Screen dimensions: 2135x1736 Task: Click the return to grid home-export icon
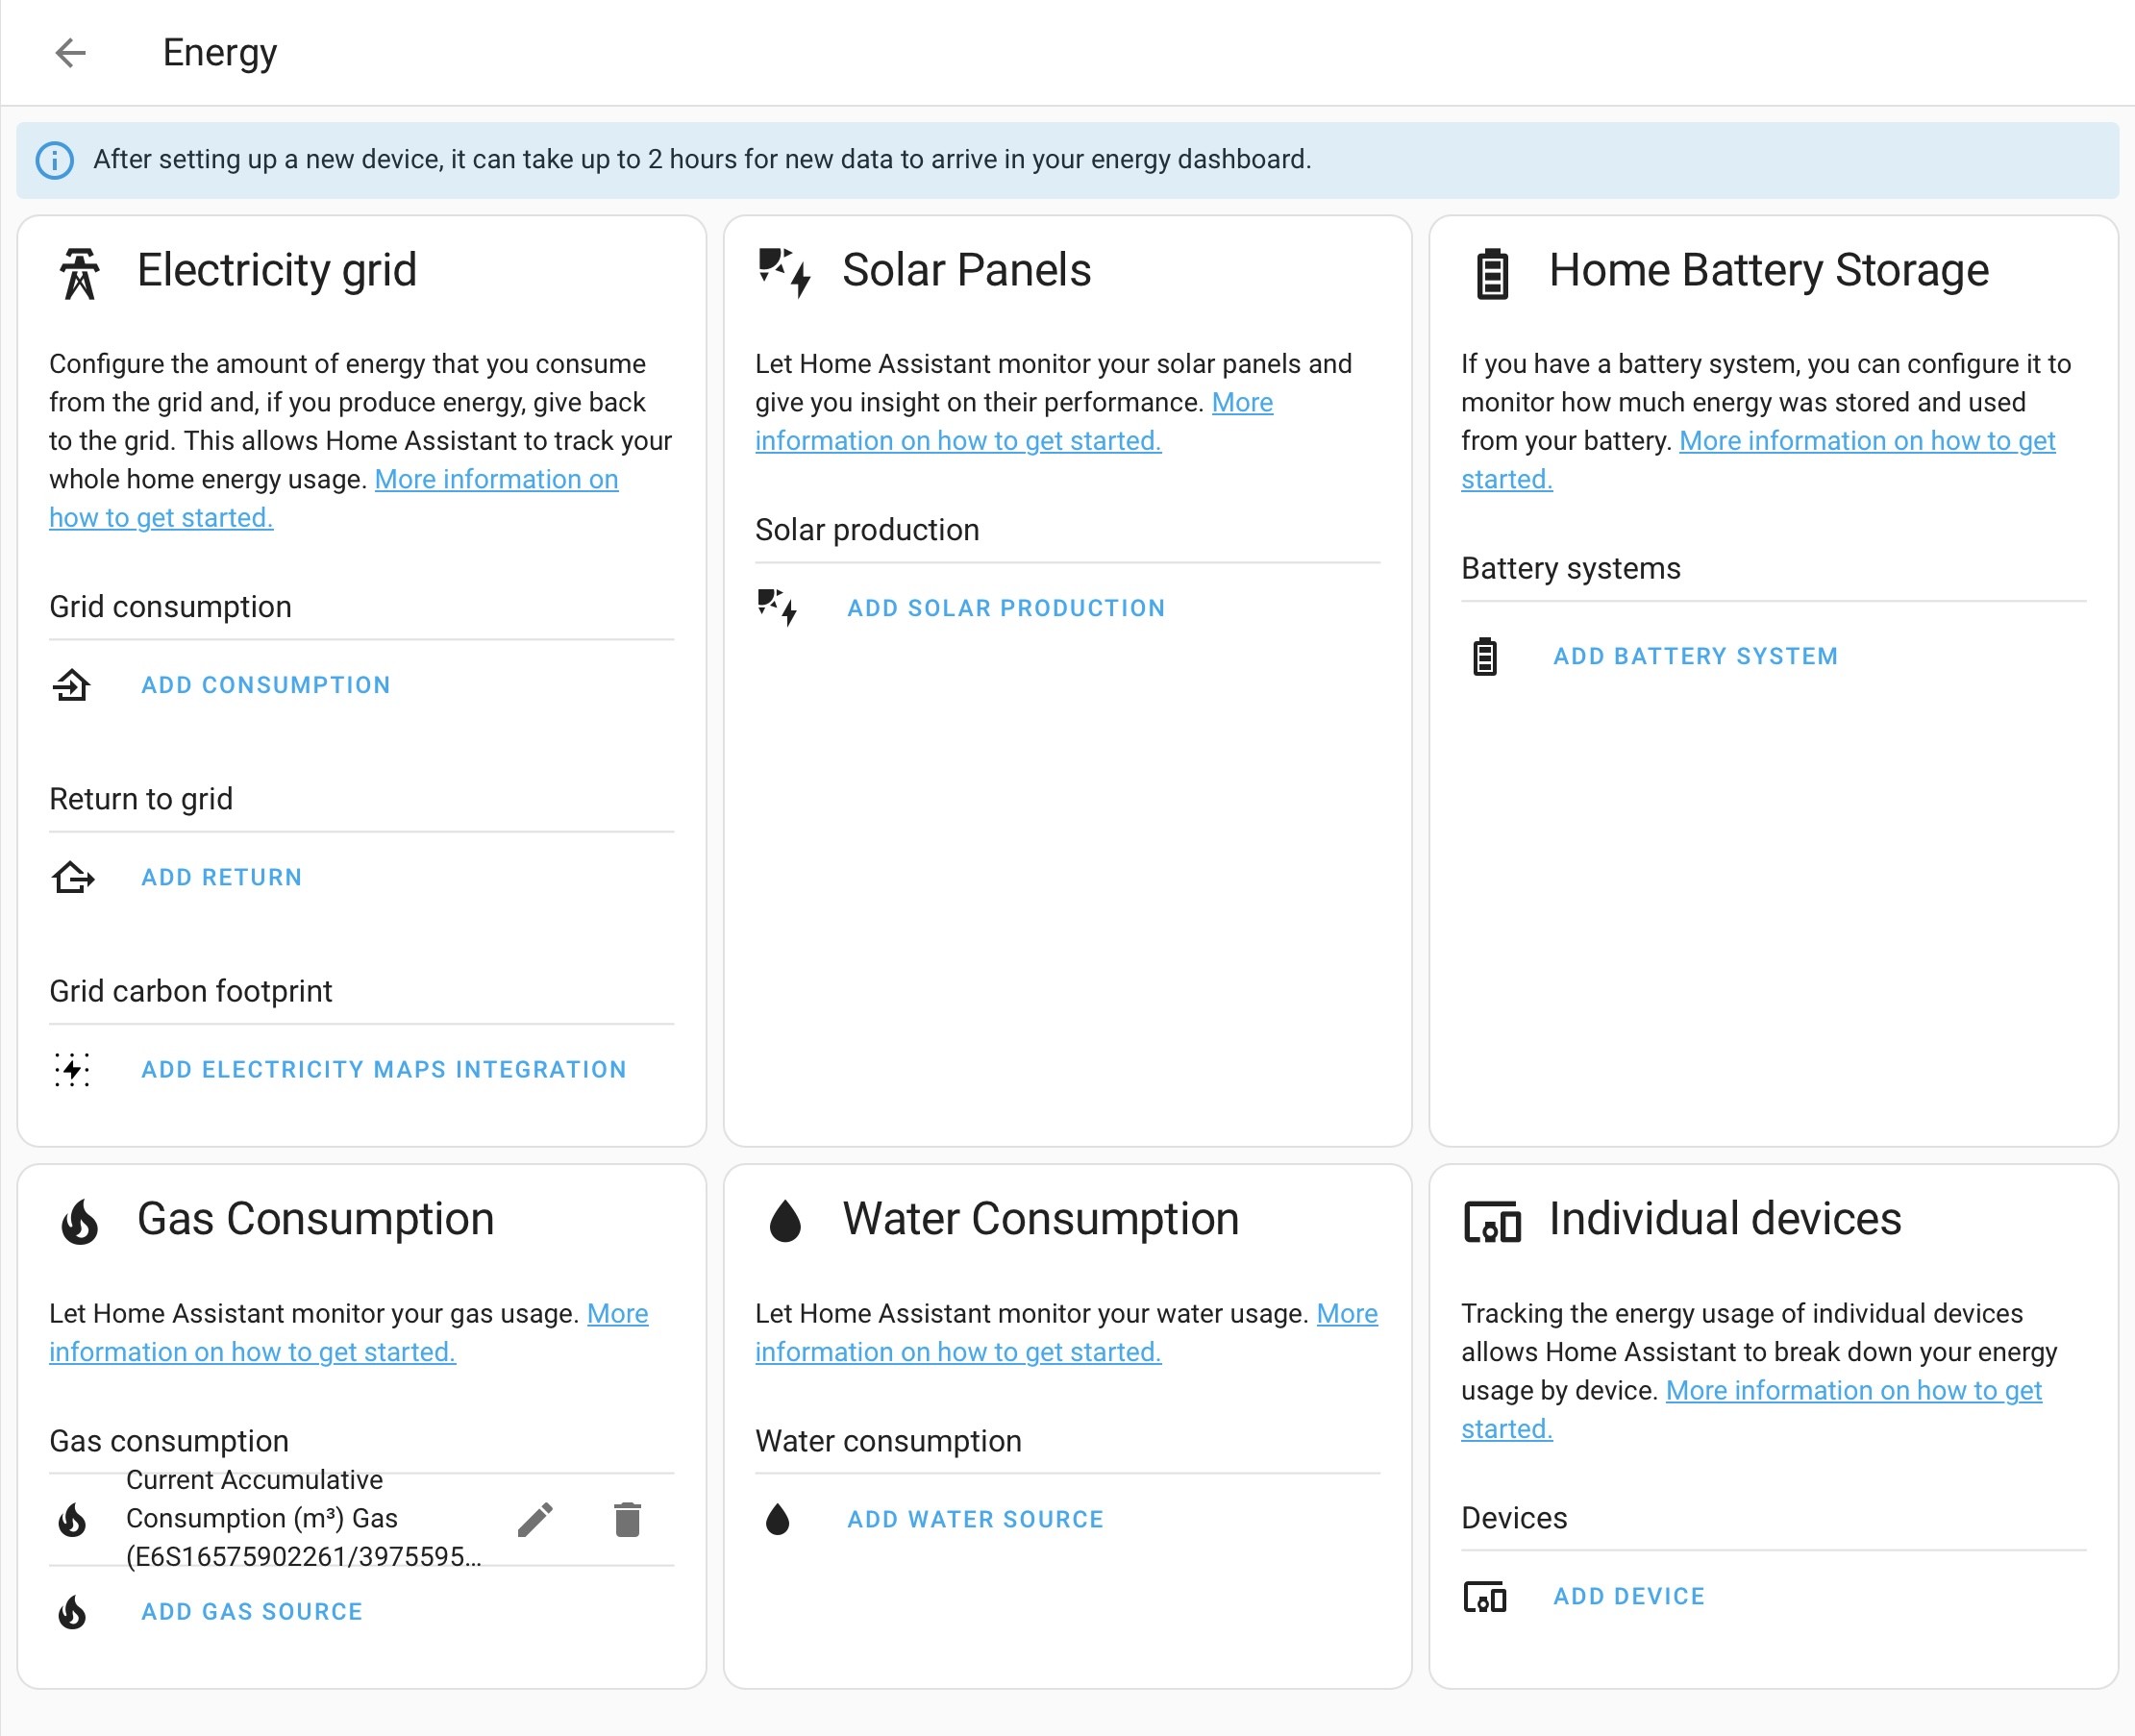click(73, 877)
